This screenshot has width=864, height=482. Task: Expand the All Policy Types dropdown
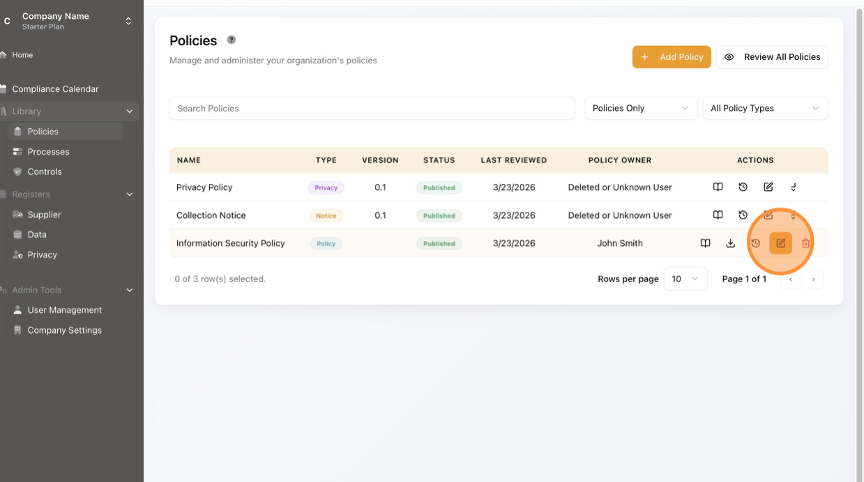click(x=765, y=108)
